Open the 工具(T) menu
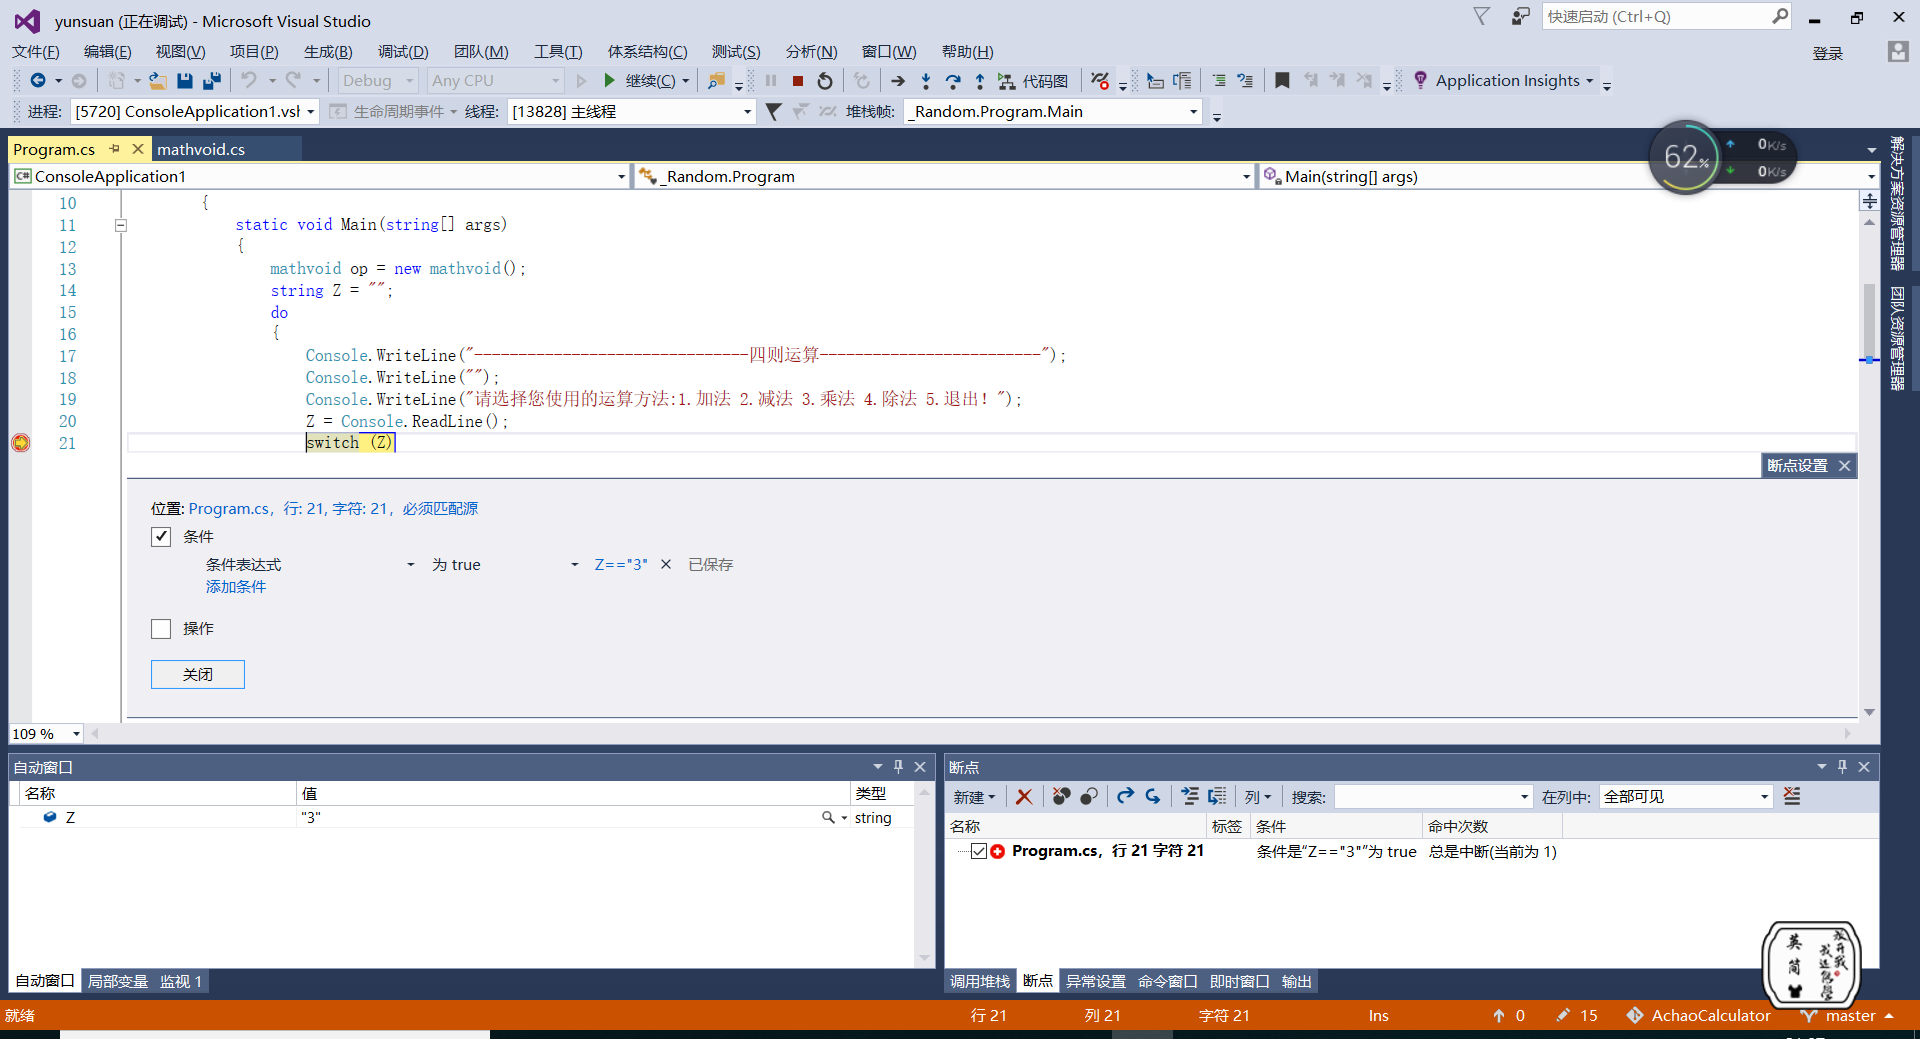Viewport: 1920px width, 1039px height. point(558,52)
